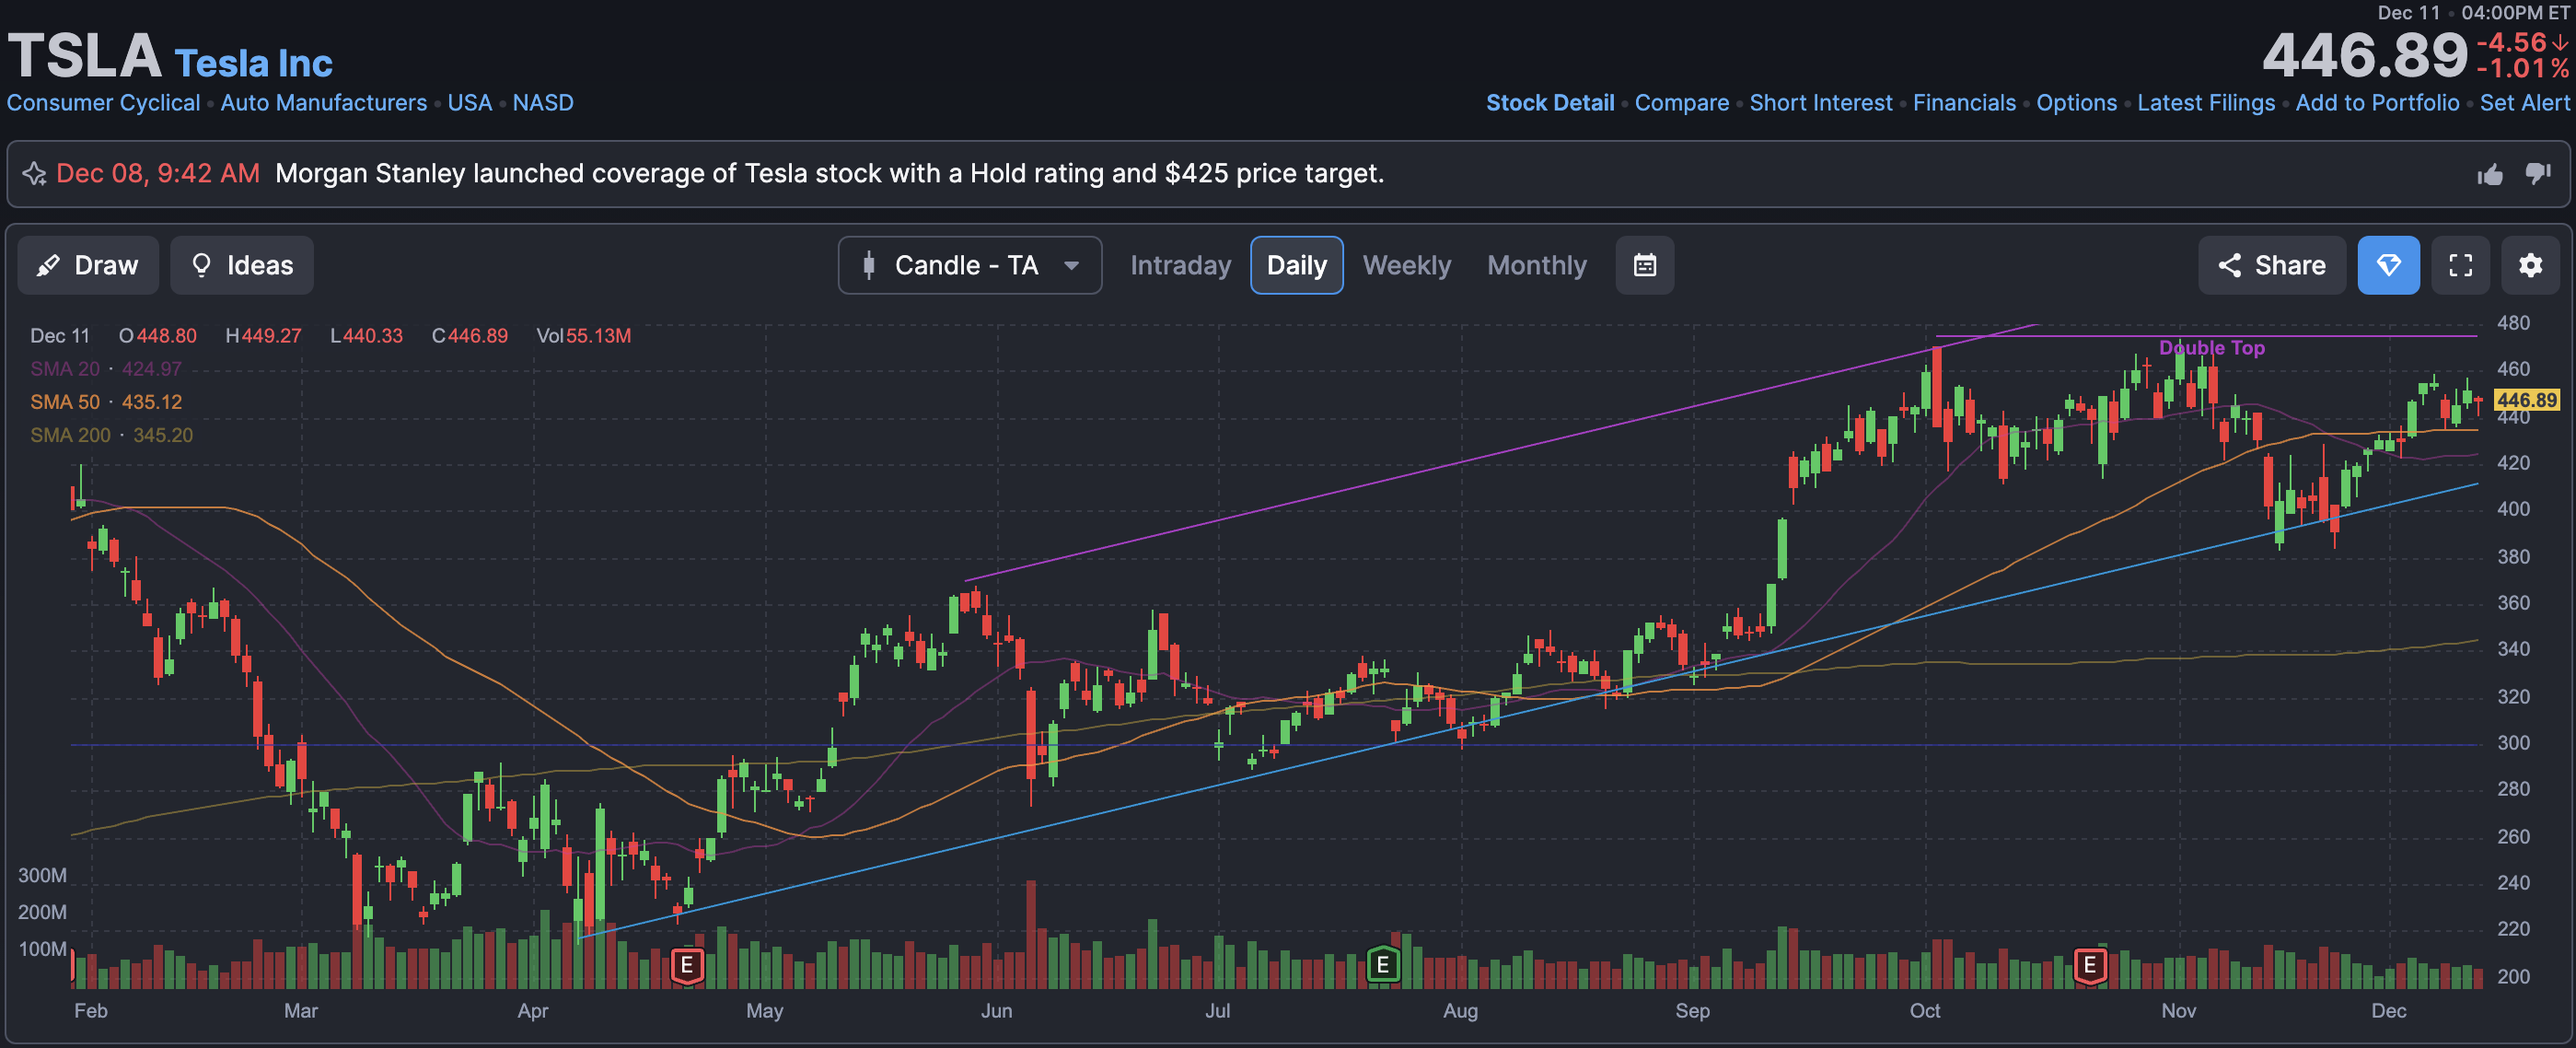Go to Financials tab link

(1963, 103)
